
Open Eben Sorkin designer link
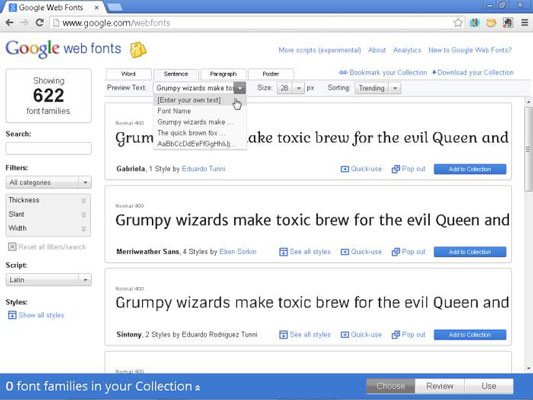point(238,252)
